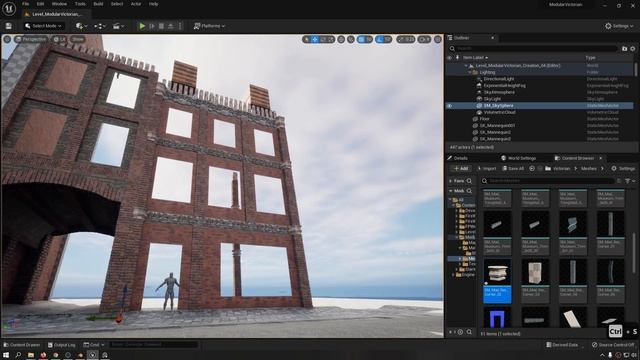Click the Content Browser asset search field
This screenshot has height=360, width=640.
(547, 181)
